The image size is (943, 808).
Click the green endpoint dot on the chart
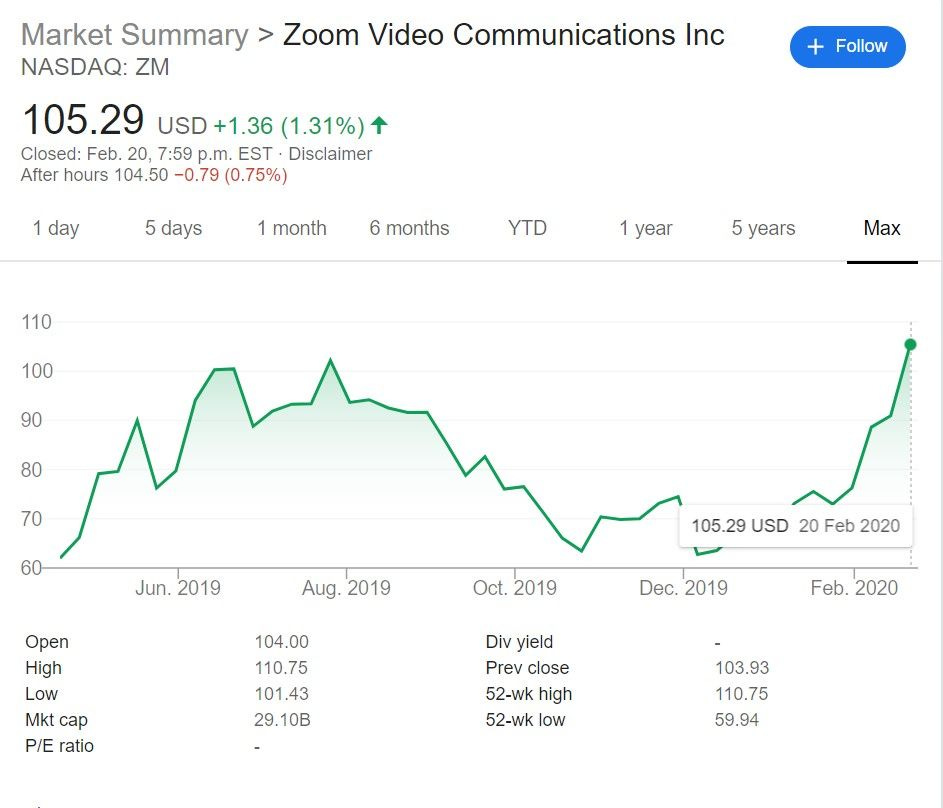coord(911,345)
